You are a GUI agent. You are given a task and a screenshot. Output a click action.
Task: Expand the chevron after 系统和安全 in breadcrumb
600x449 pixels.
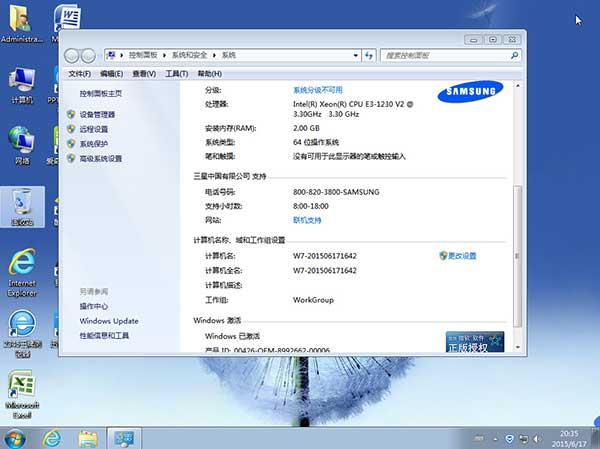(x=215, y=54)
